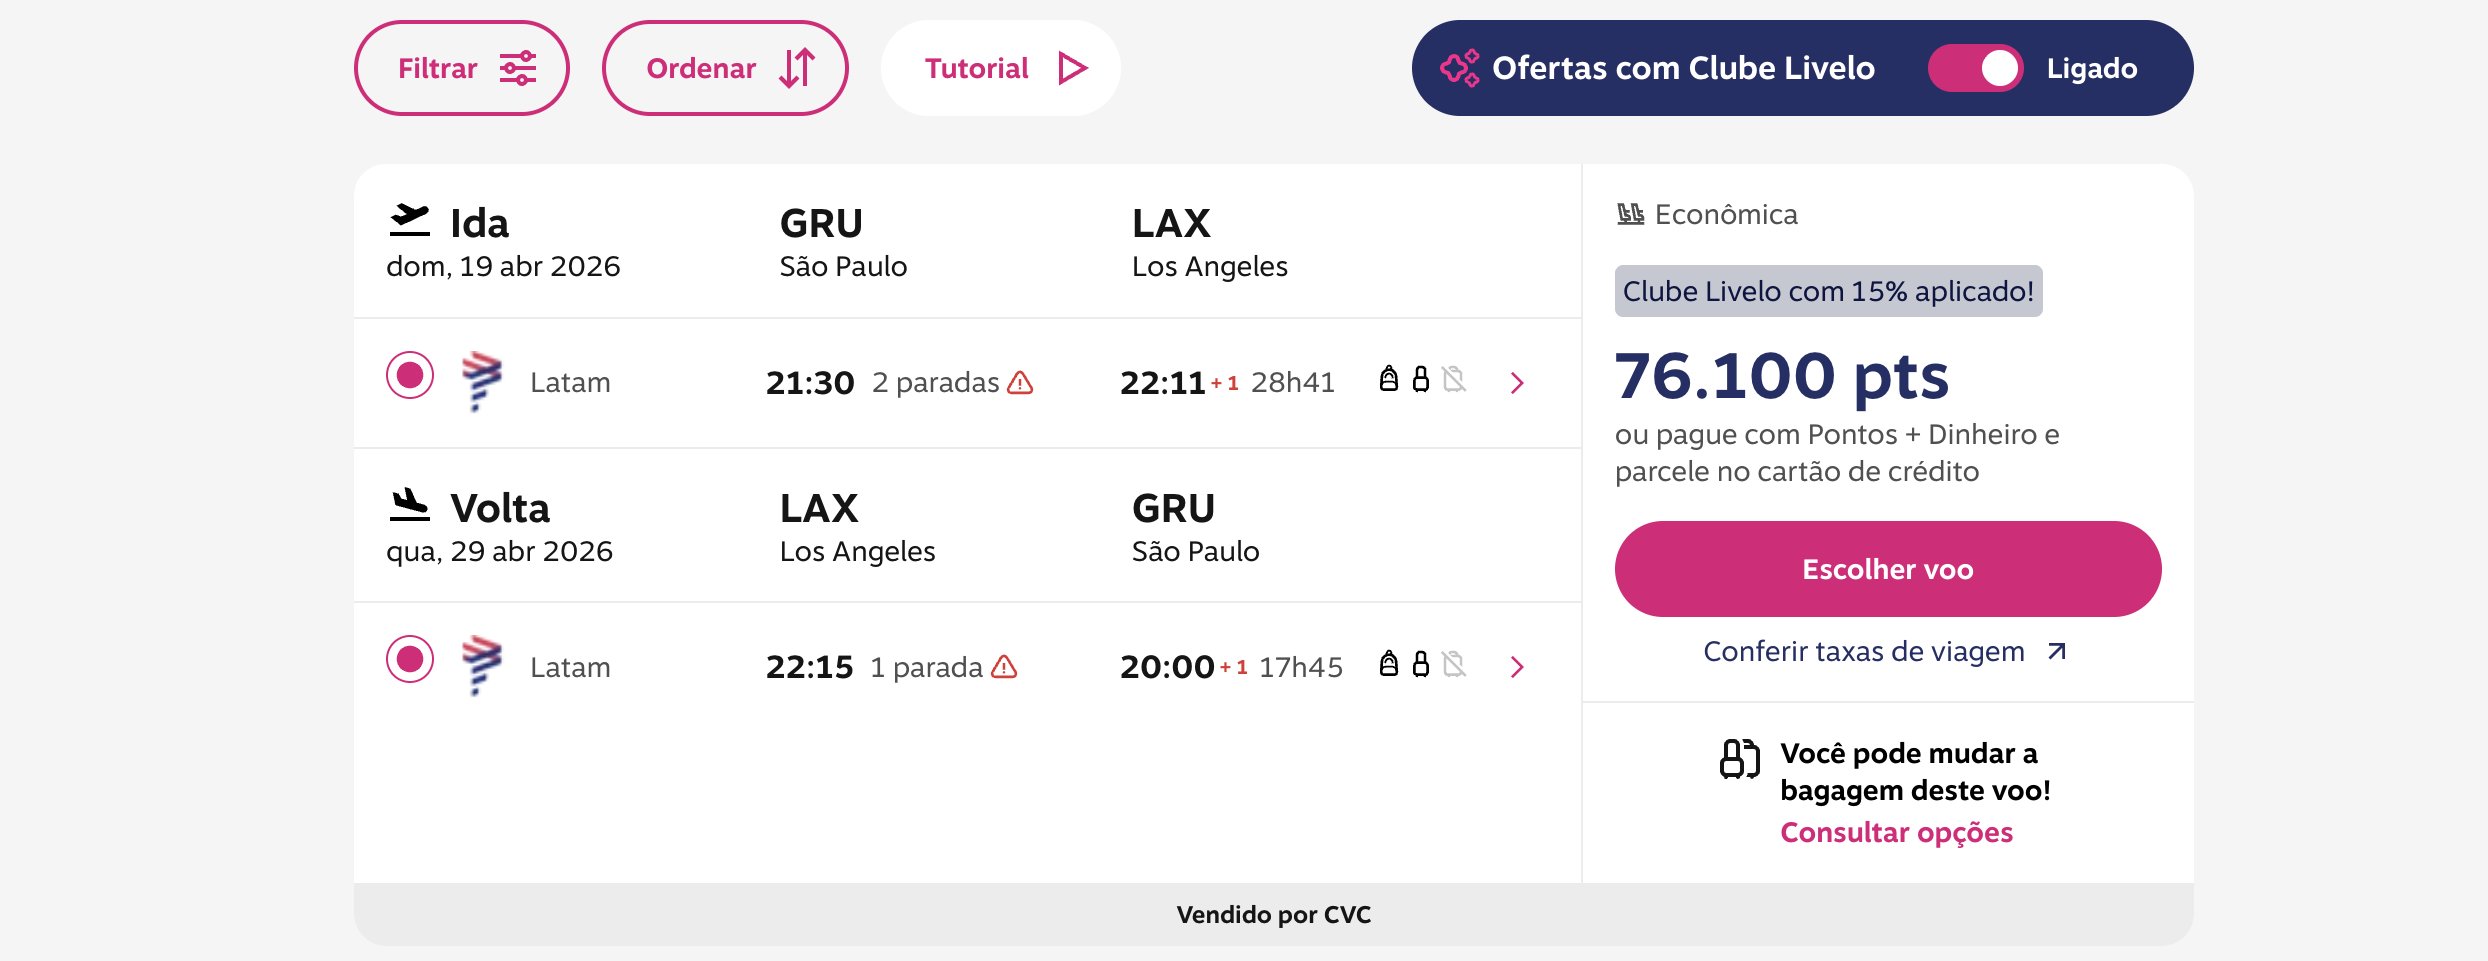2488x961 pixels.
Task: Expand return flight details chevron
Action: 1517,667
